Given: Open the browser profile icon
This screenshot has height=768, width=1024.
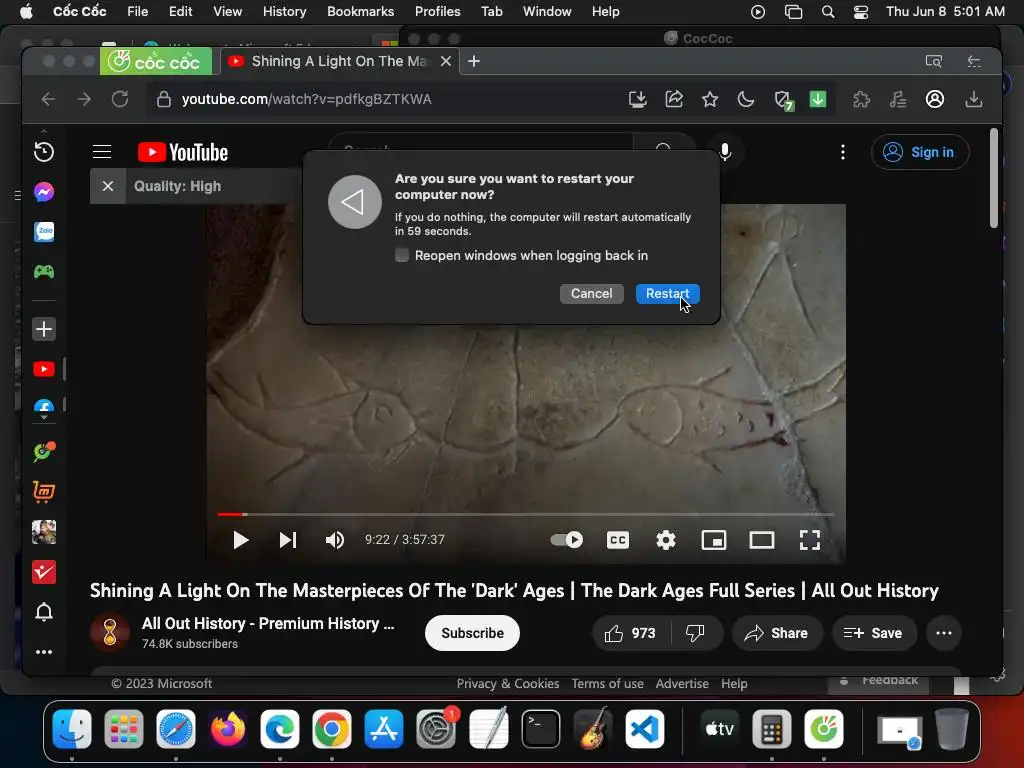Looking at the screenshot, I should [935, 99].
